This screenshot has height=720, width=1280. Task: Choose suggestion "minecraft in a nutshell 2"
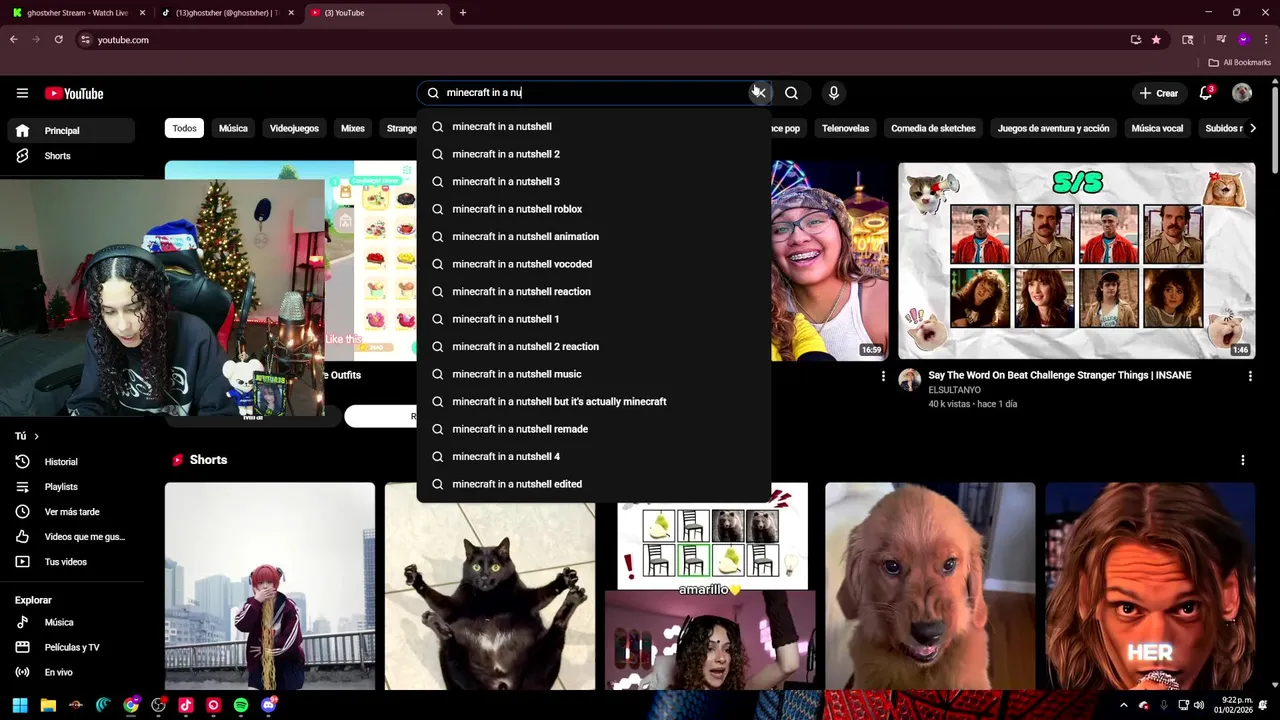[x=594, y=154]
